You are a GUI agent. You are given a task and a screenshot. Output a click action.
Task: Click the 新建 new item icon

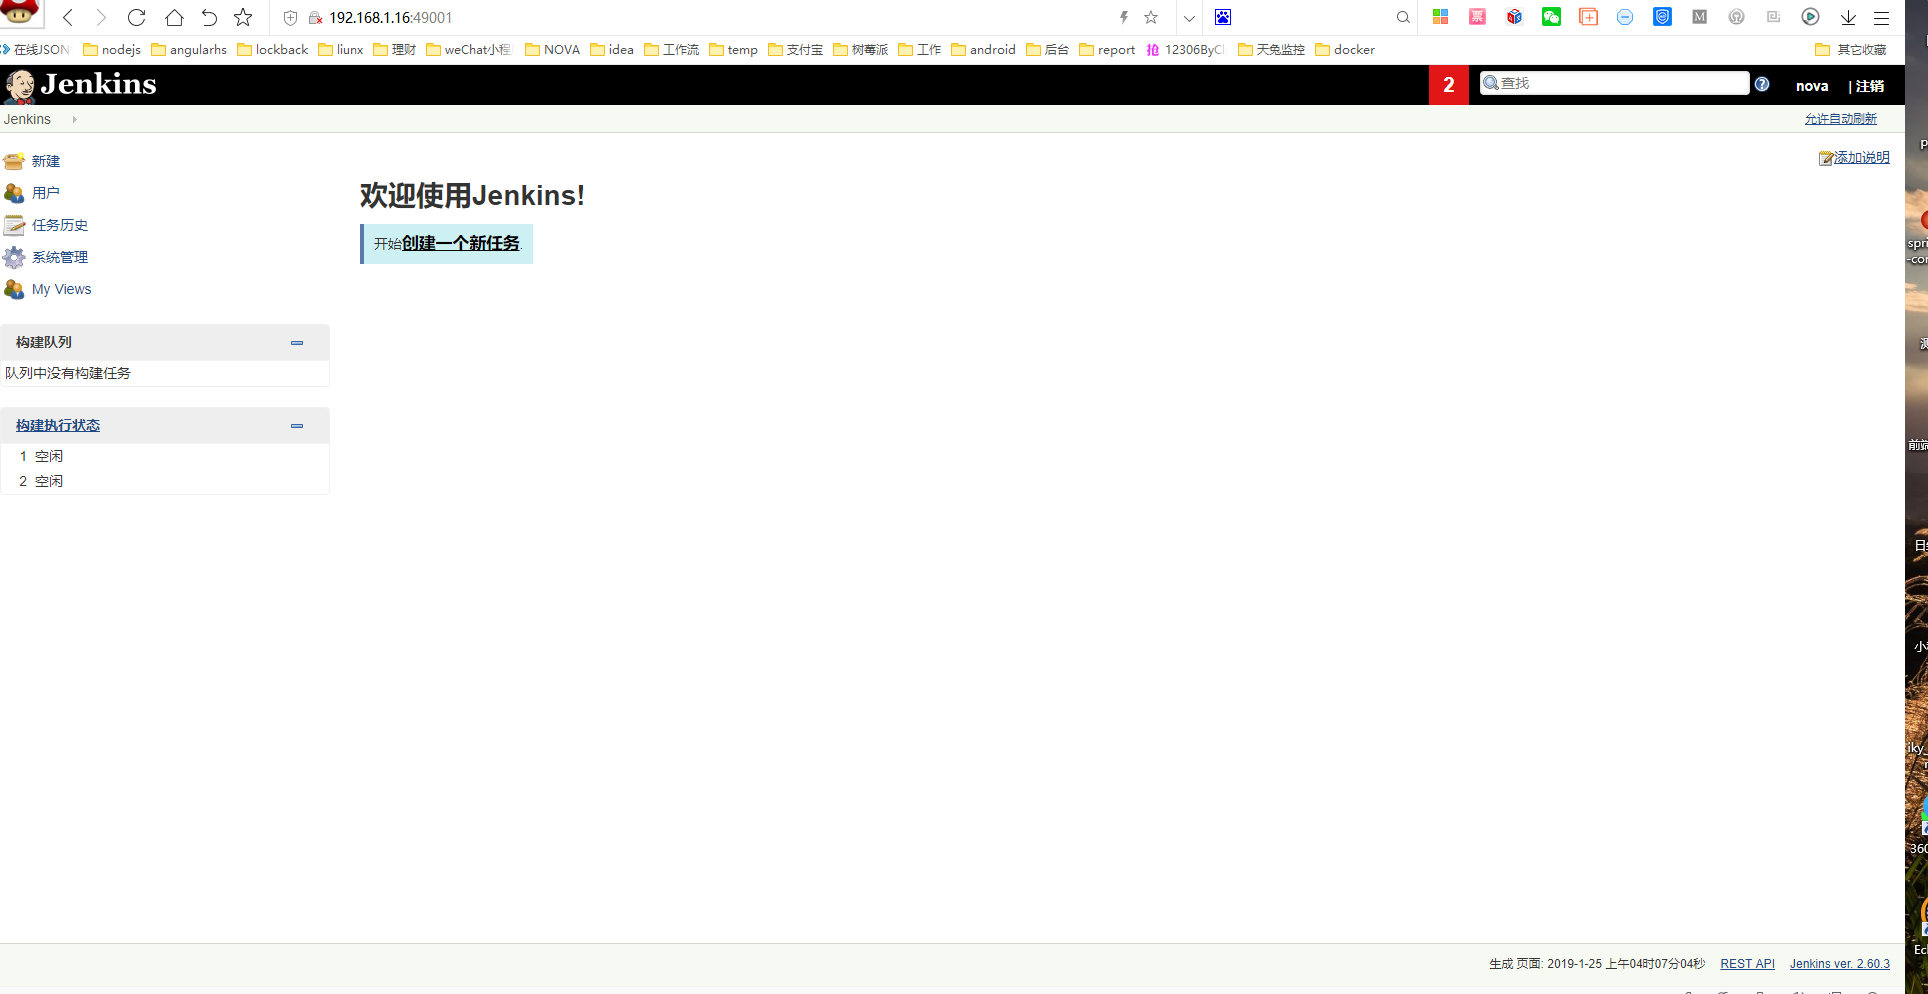tap(14, 161)
